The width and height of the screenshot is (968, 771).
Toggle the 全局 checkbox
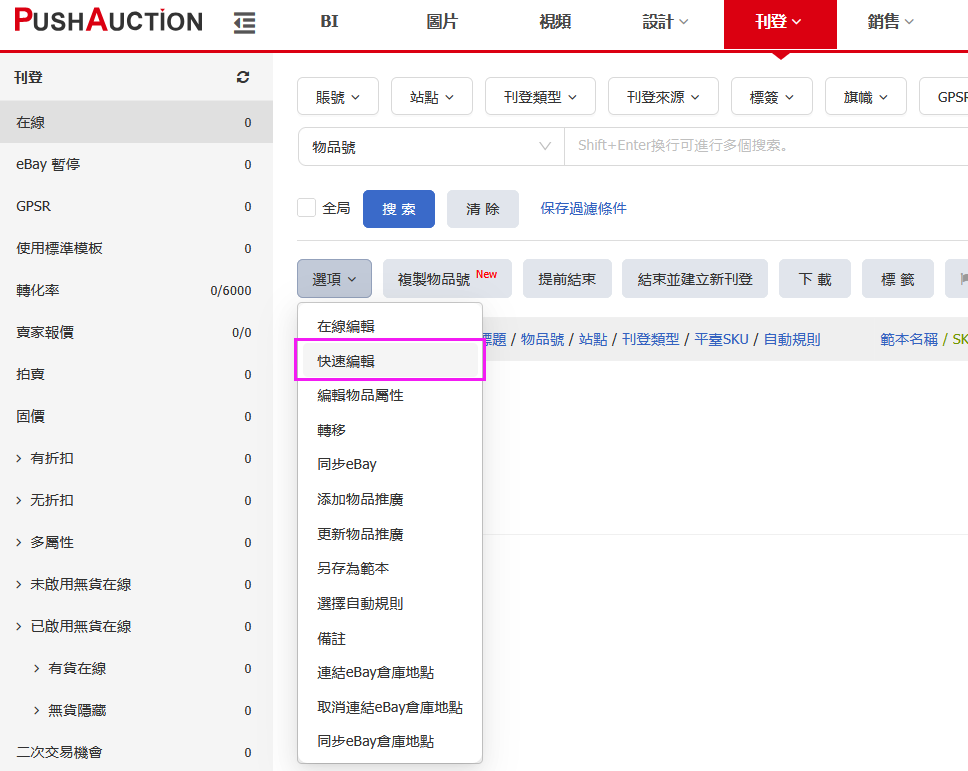[306, 208]
